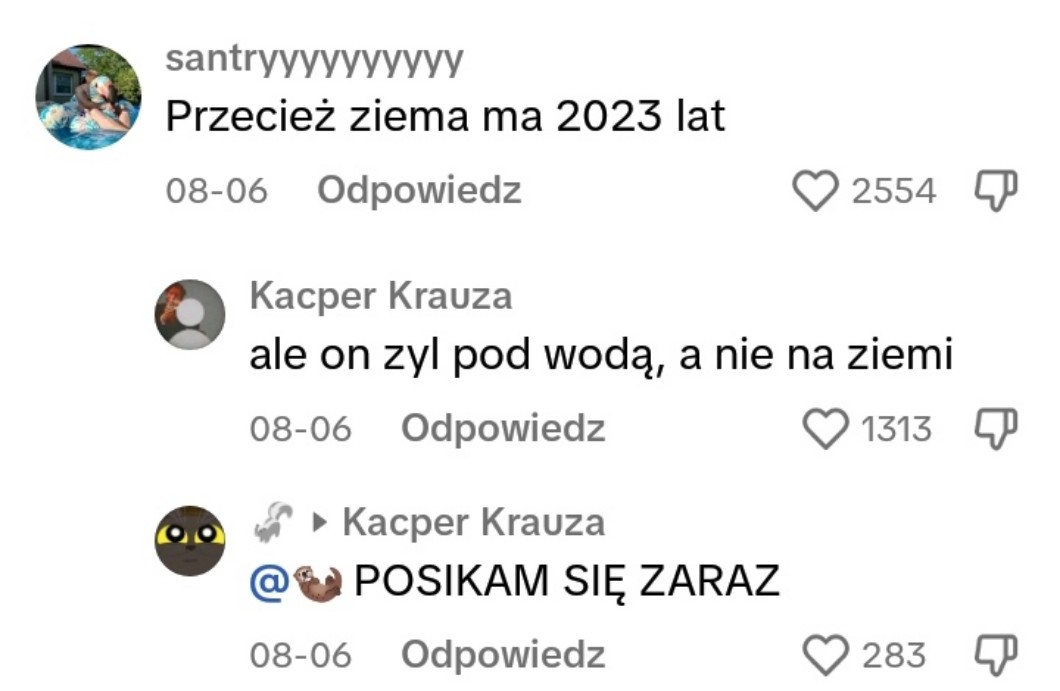1060x691 pixels.
Task: Open Kacper Krauza's name on the second comment
Action: point(381,296)
